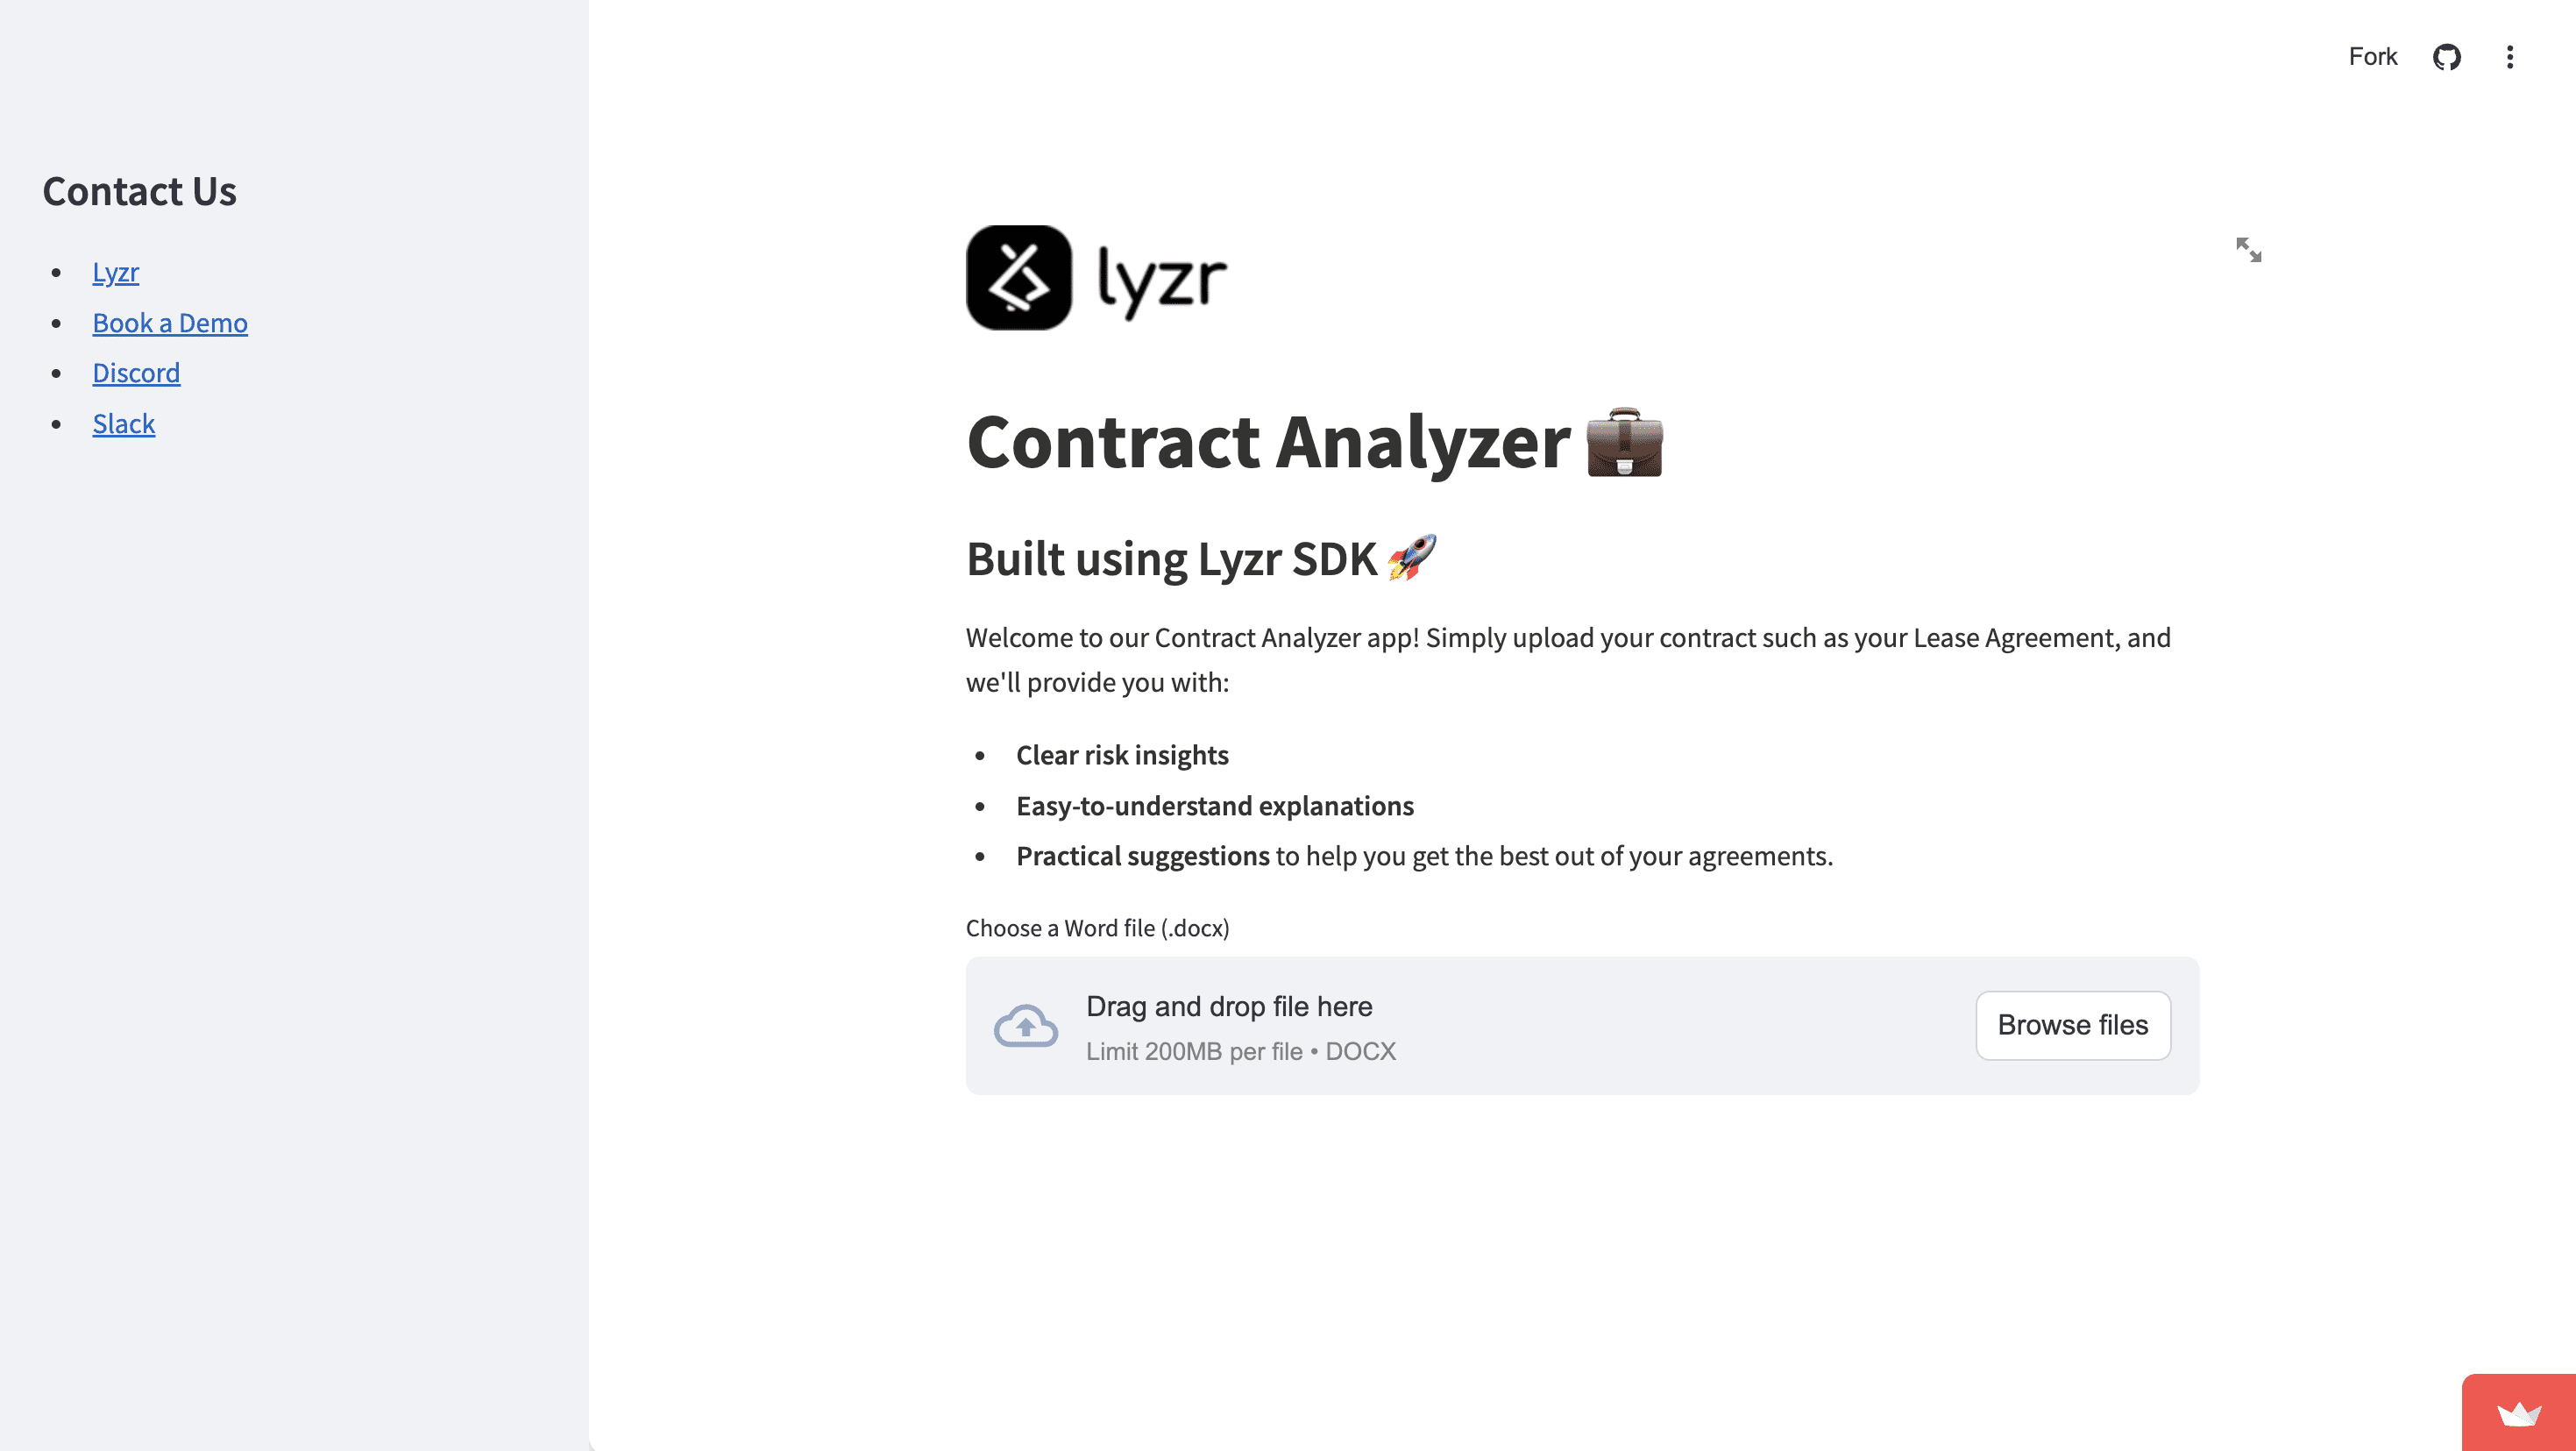Click the Browse files button
The width and height of the screenshot is (2576, 1451).
click(2072, 1025)
